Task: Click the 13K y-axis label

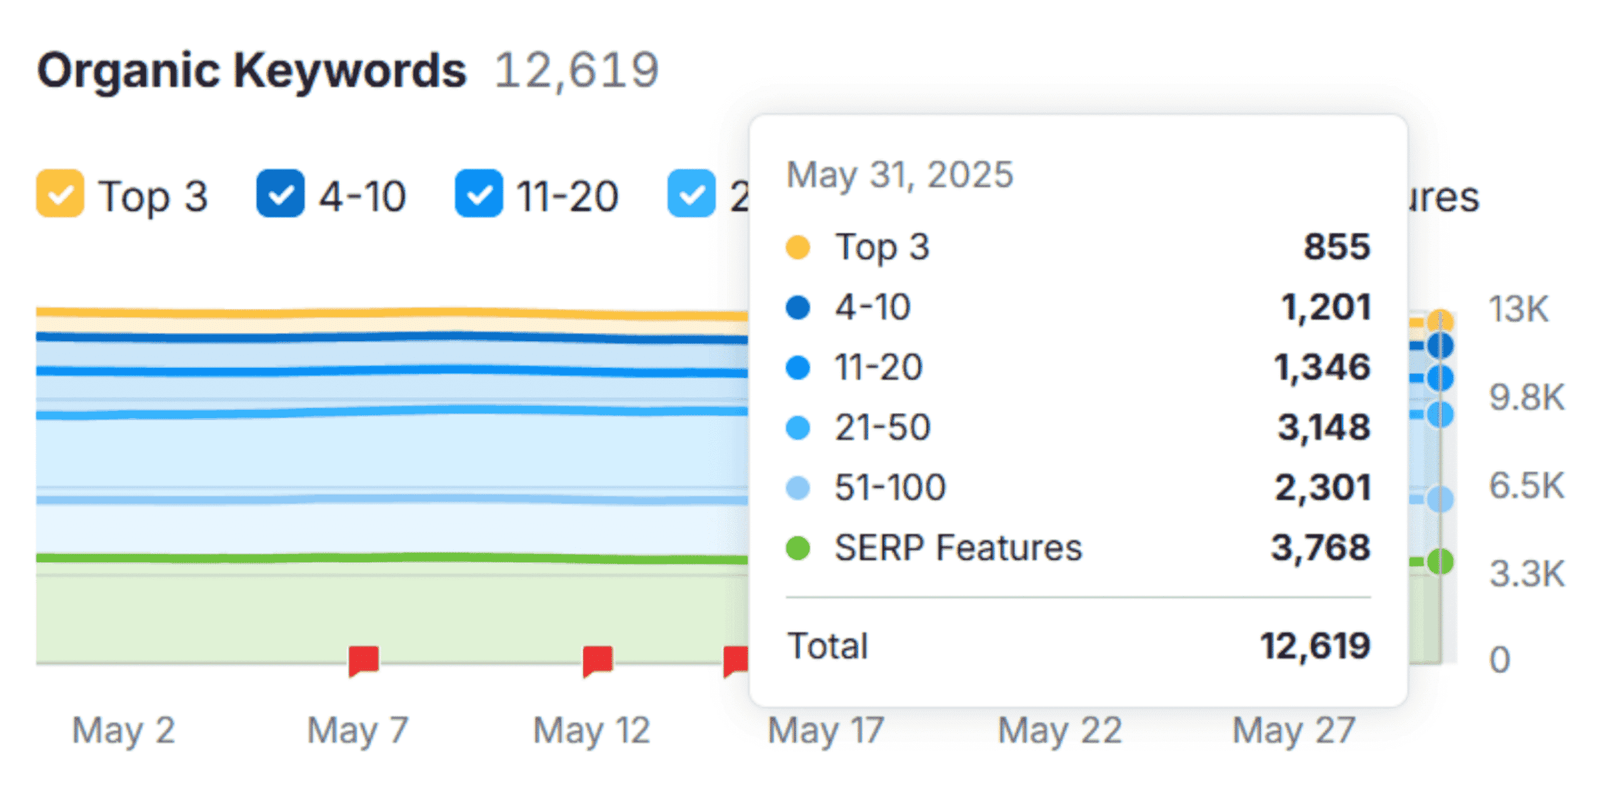Action: pyautogui.click(x=1518, y=309)
